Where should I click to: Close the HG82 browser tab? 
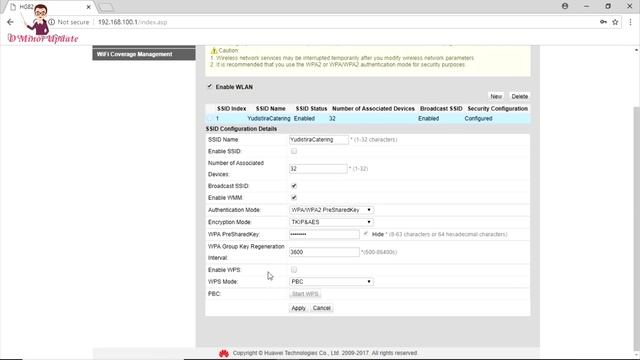pos(89,7)
